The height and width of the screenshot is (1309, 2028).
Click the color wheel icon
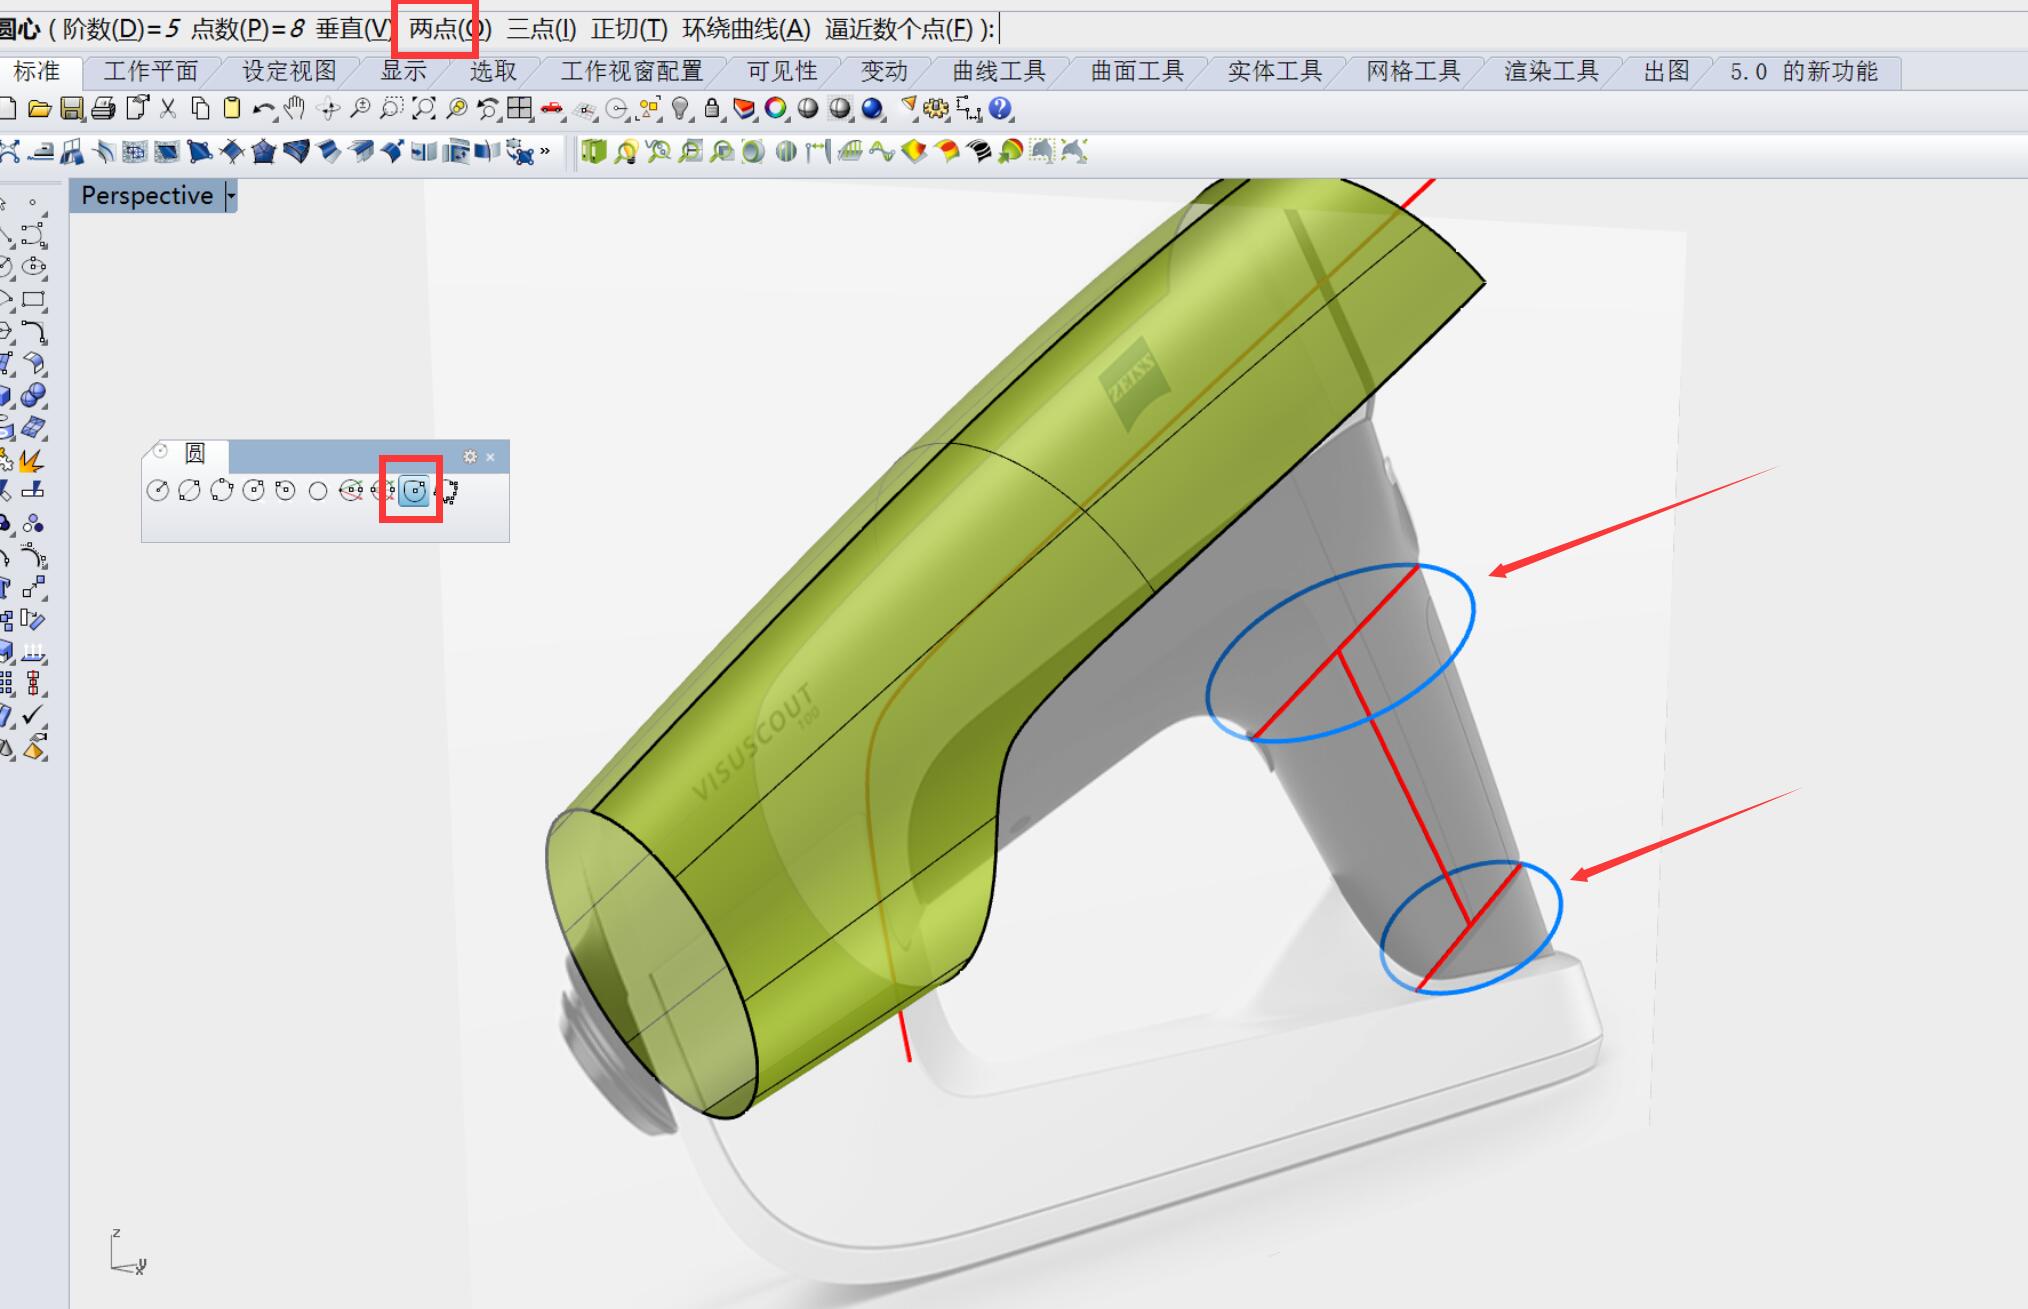tap(776, 109)
